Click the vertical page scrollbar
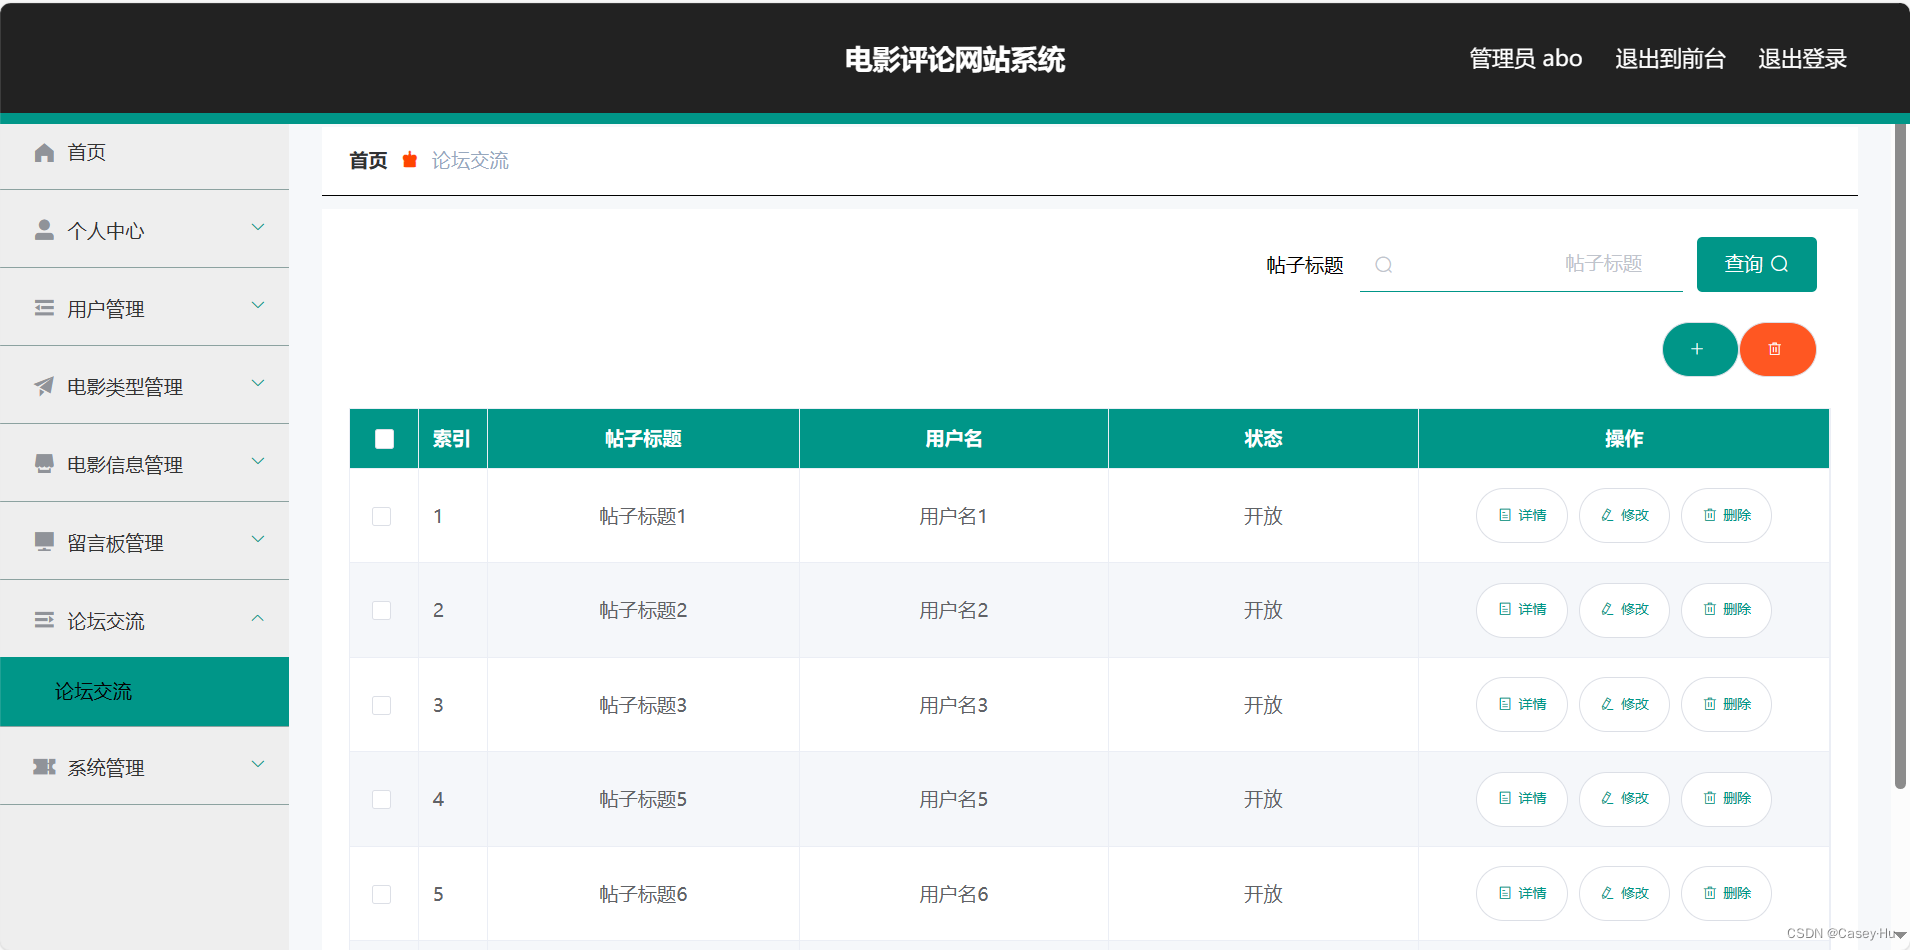This screenshot has width=1910, height=950. pyautogui.click(x=1900, y=456)
